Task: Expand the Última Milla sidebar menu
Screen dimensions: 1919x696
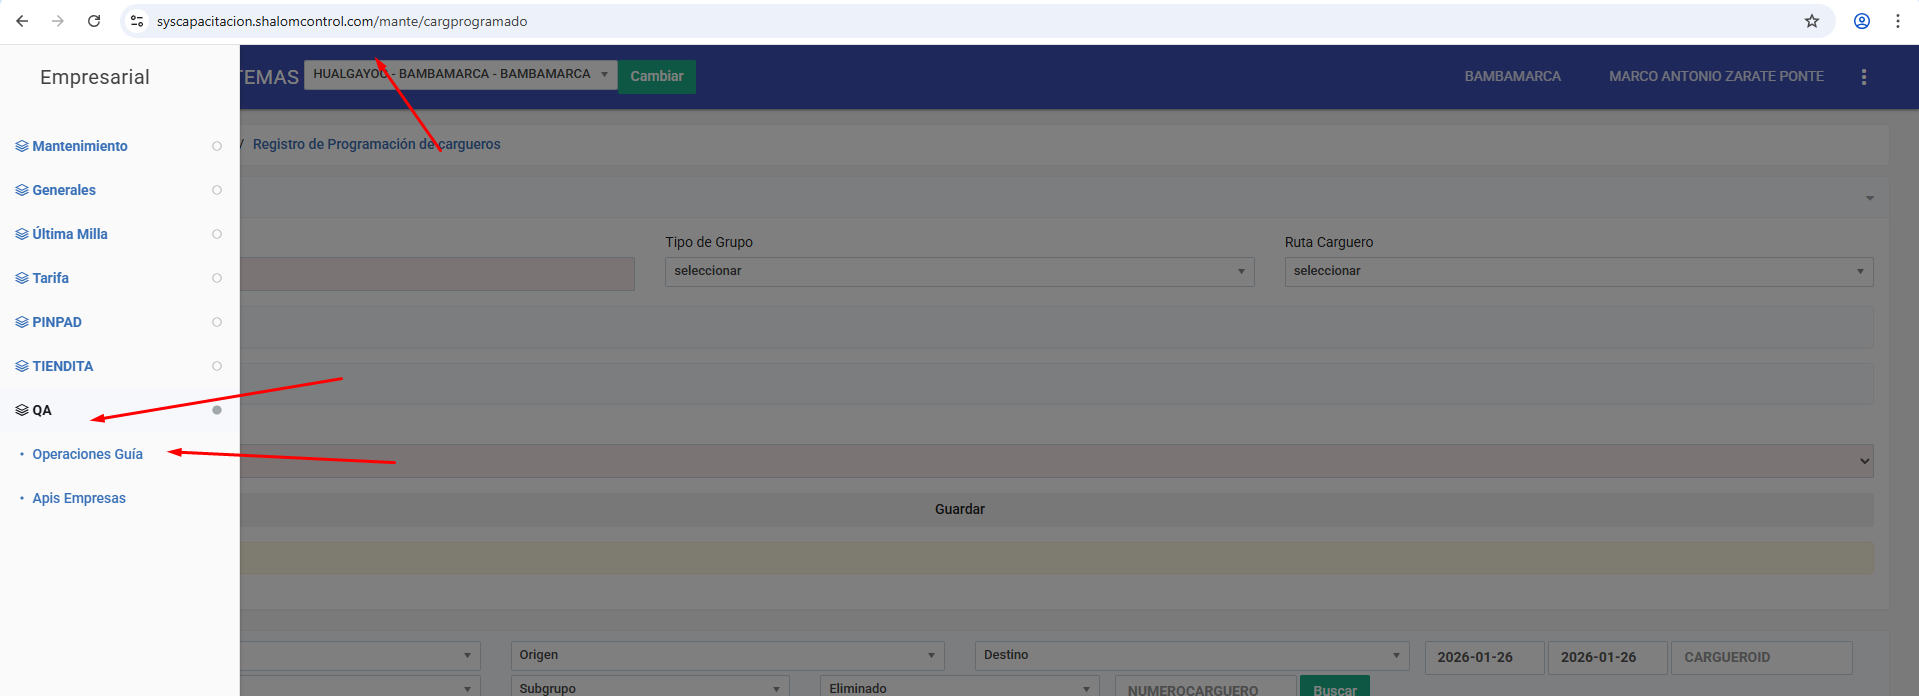Action: (x=70, y=234)
